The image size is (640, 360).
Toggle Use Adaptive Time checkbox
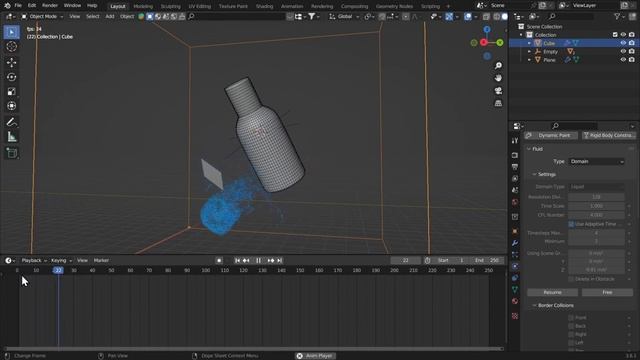571,224
